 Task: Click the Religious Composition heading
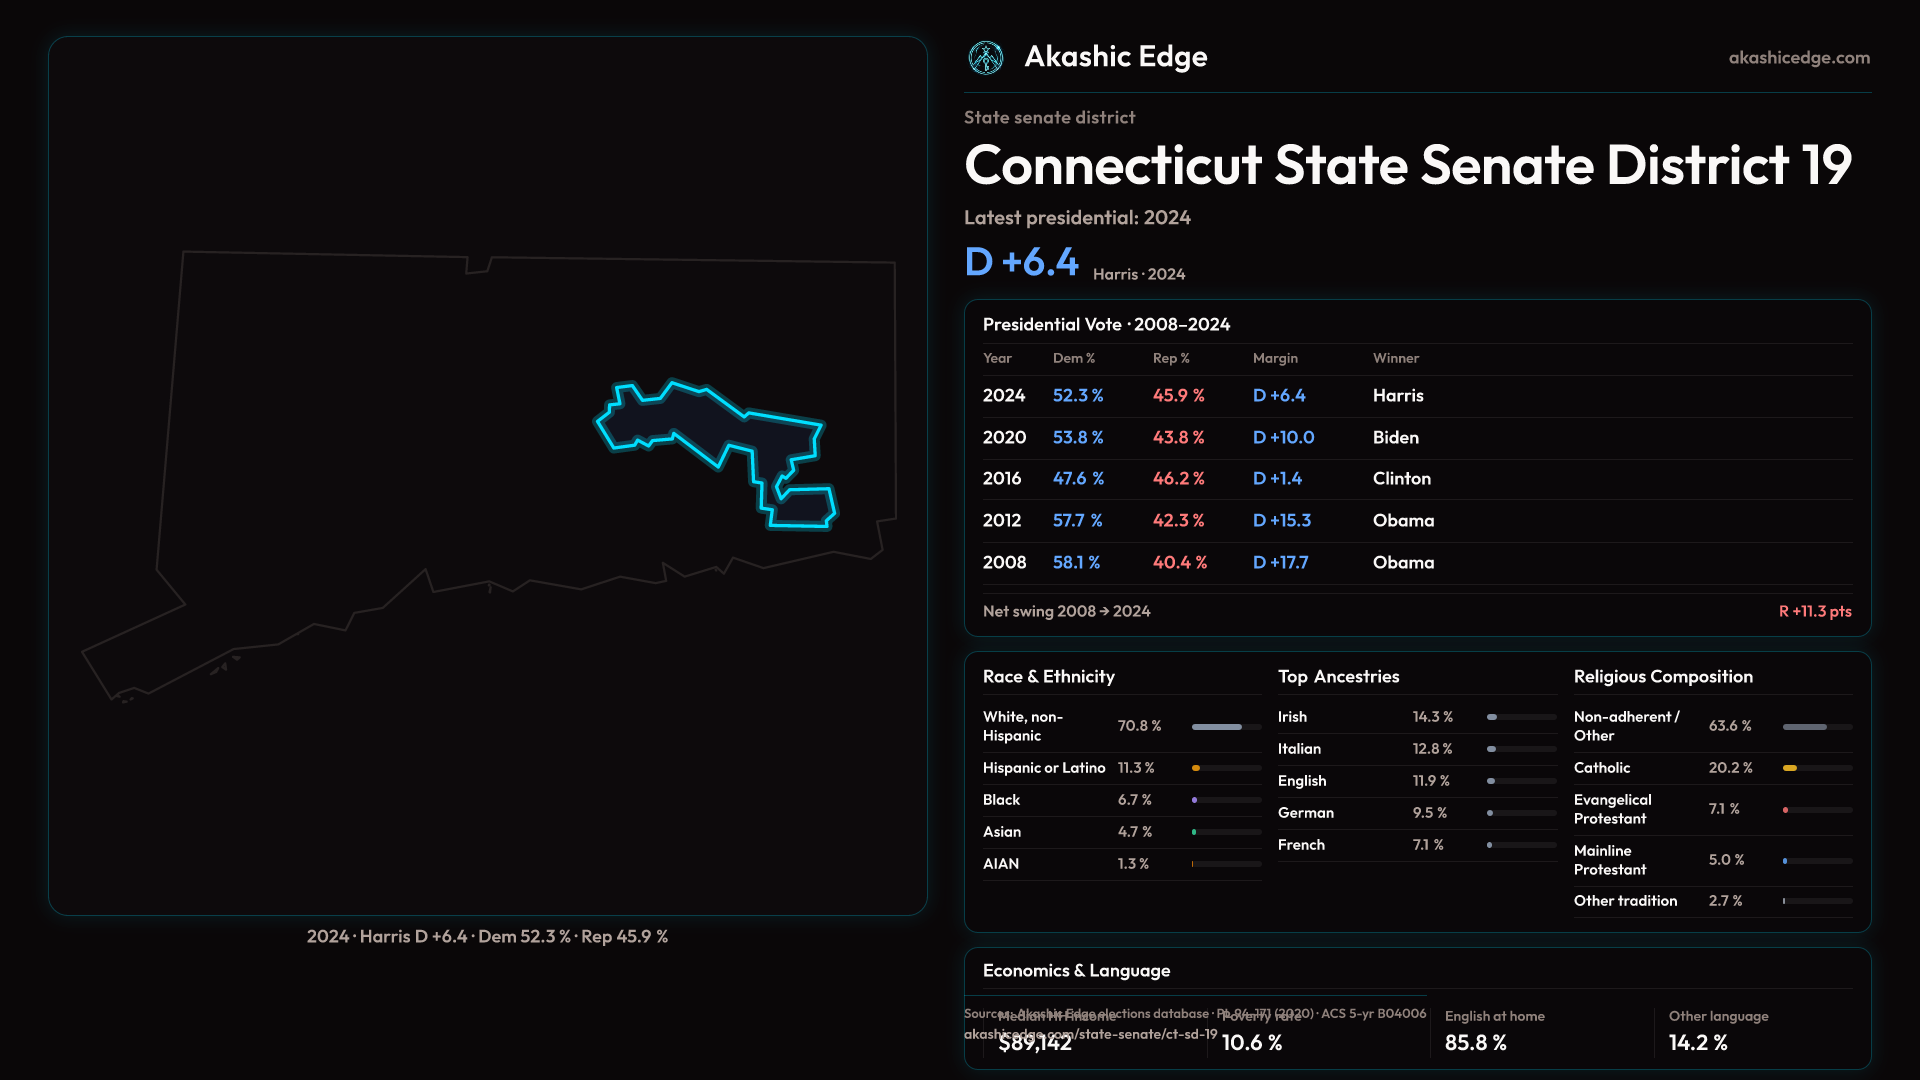(1662, 677)
